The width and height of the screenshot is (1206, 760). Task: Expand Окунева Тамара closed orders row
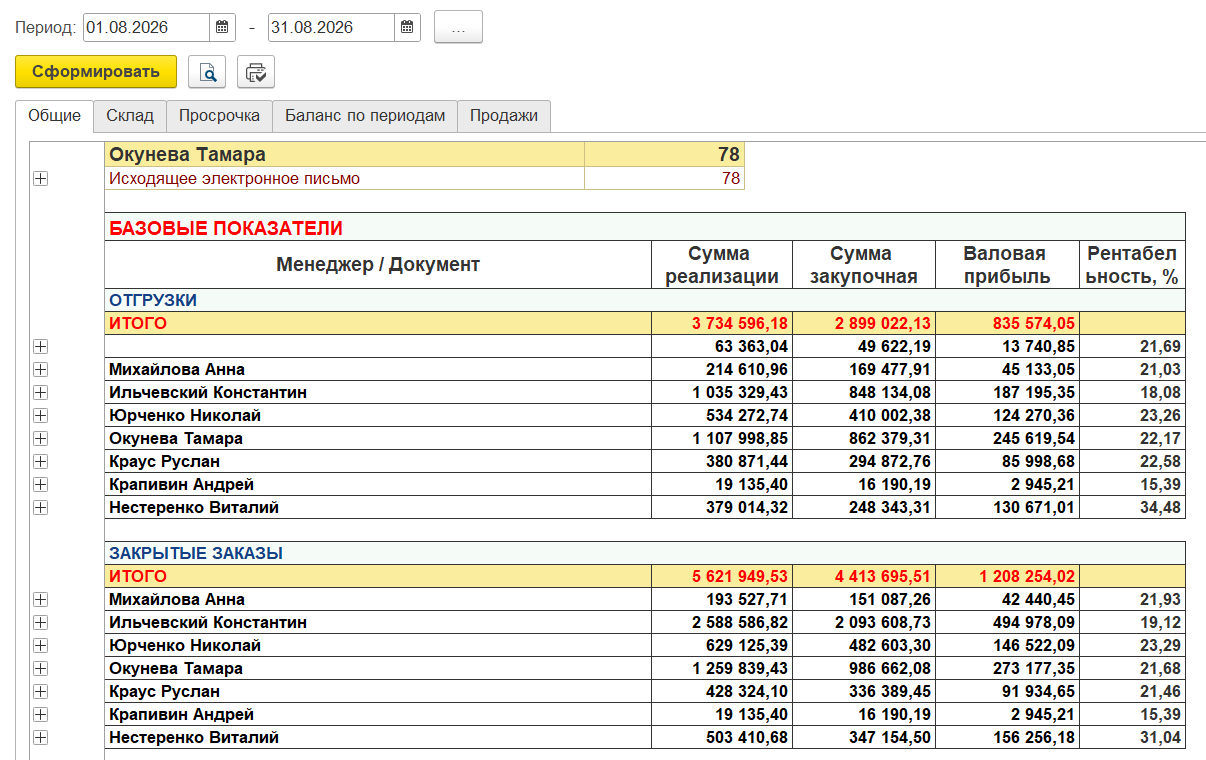[x=41, y=669]
